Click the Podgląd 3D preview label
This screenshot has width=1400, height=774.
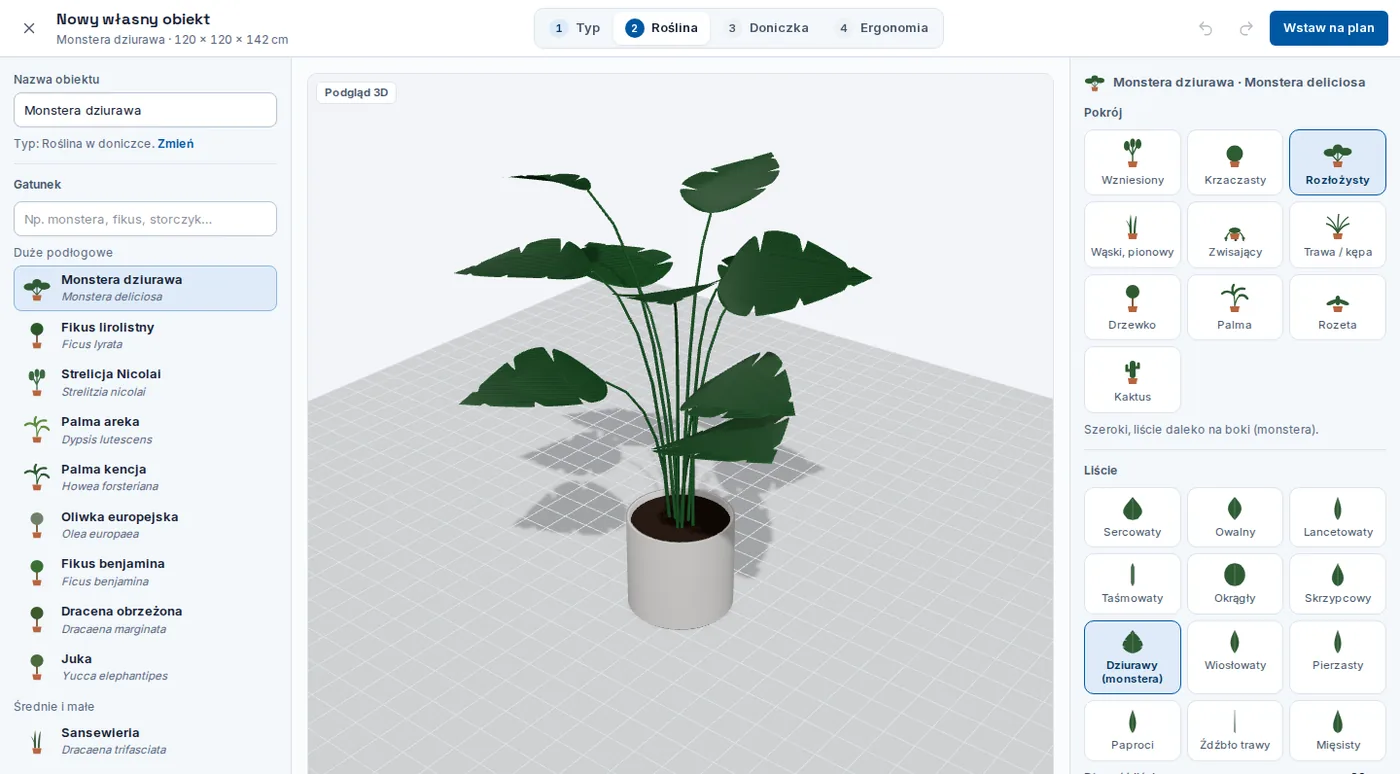pyautogui.click(x=356, y=93)
